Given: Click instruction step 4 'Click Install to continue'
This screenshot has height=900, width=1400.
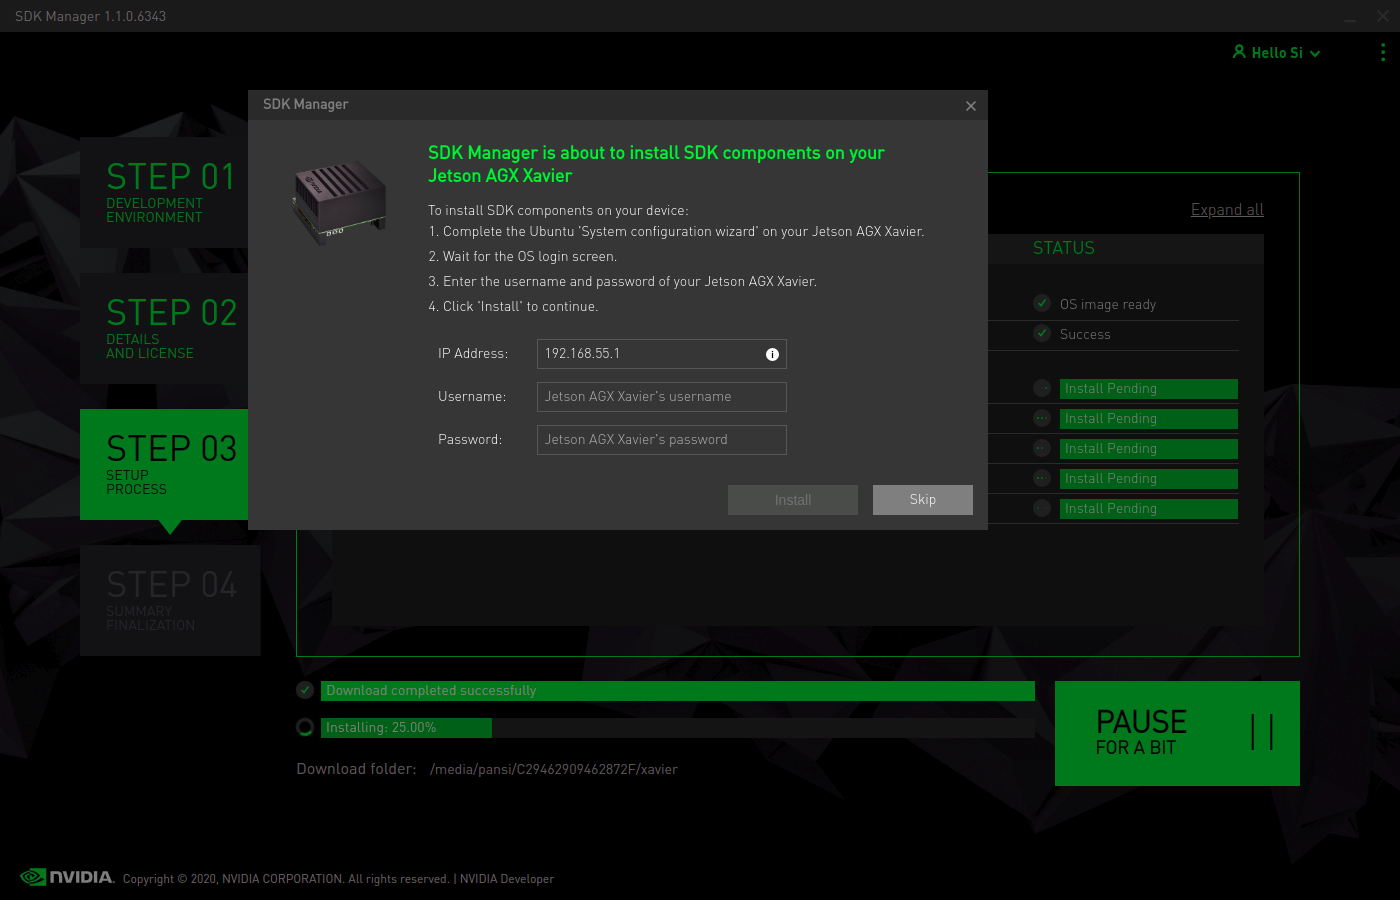Looking at the screenshot, I should [x=513, y=307].
